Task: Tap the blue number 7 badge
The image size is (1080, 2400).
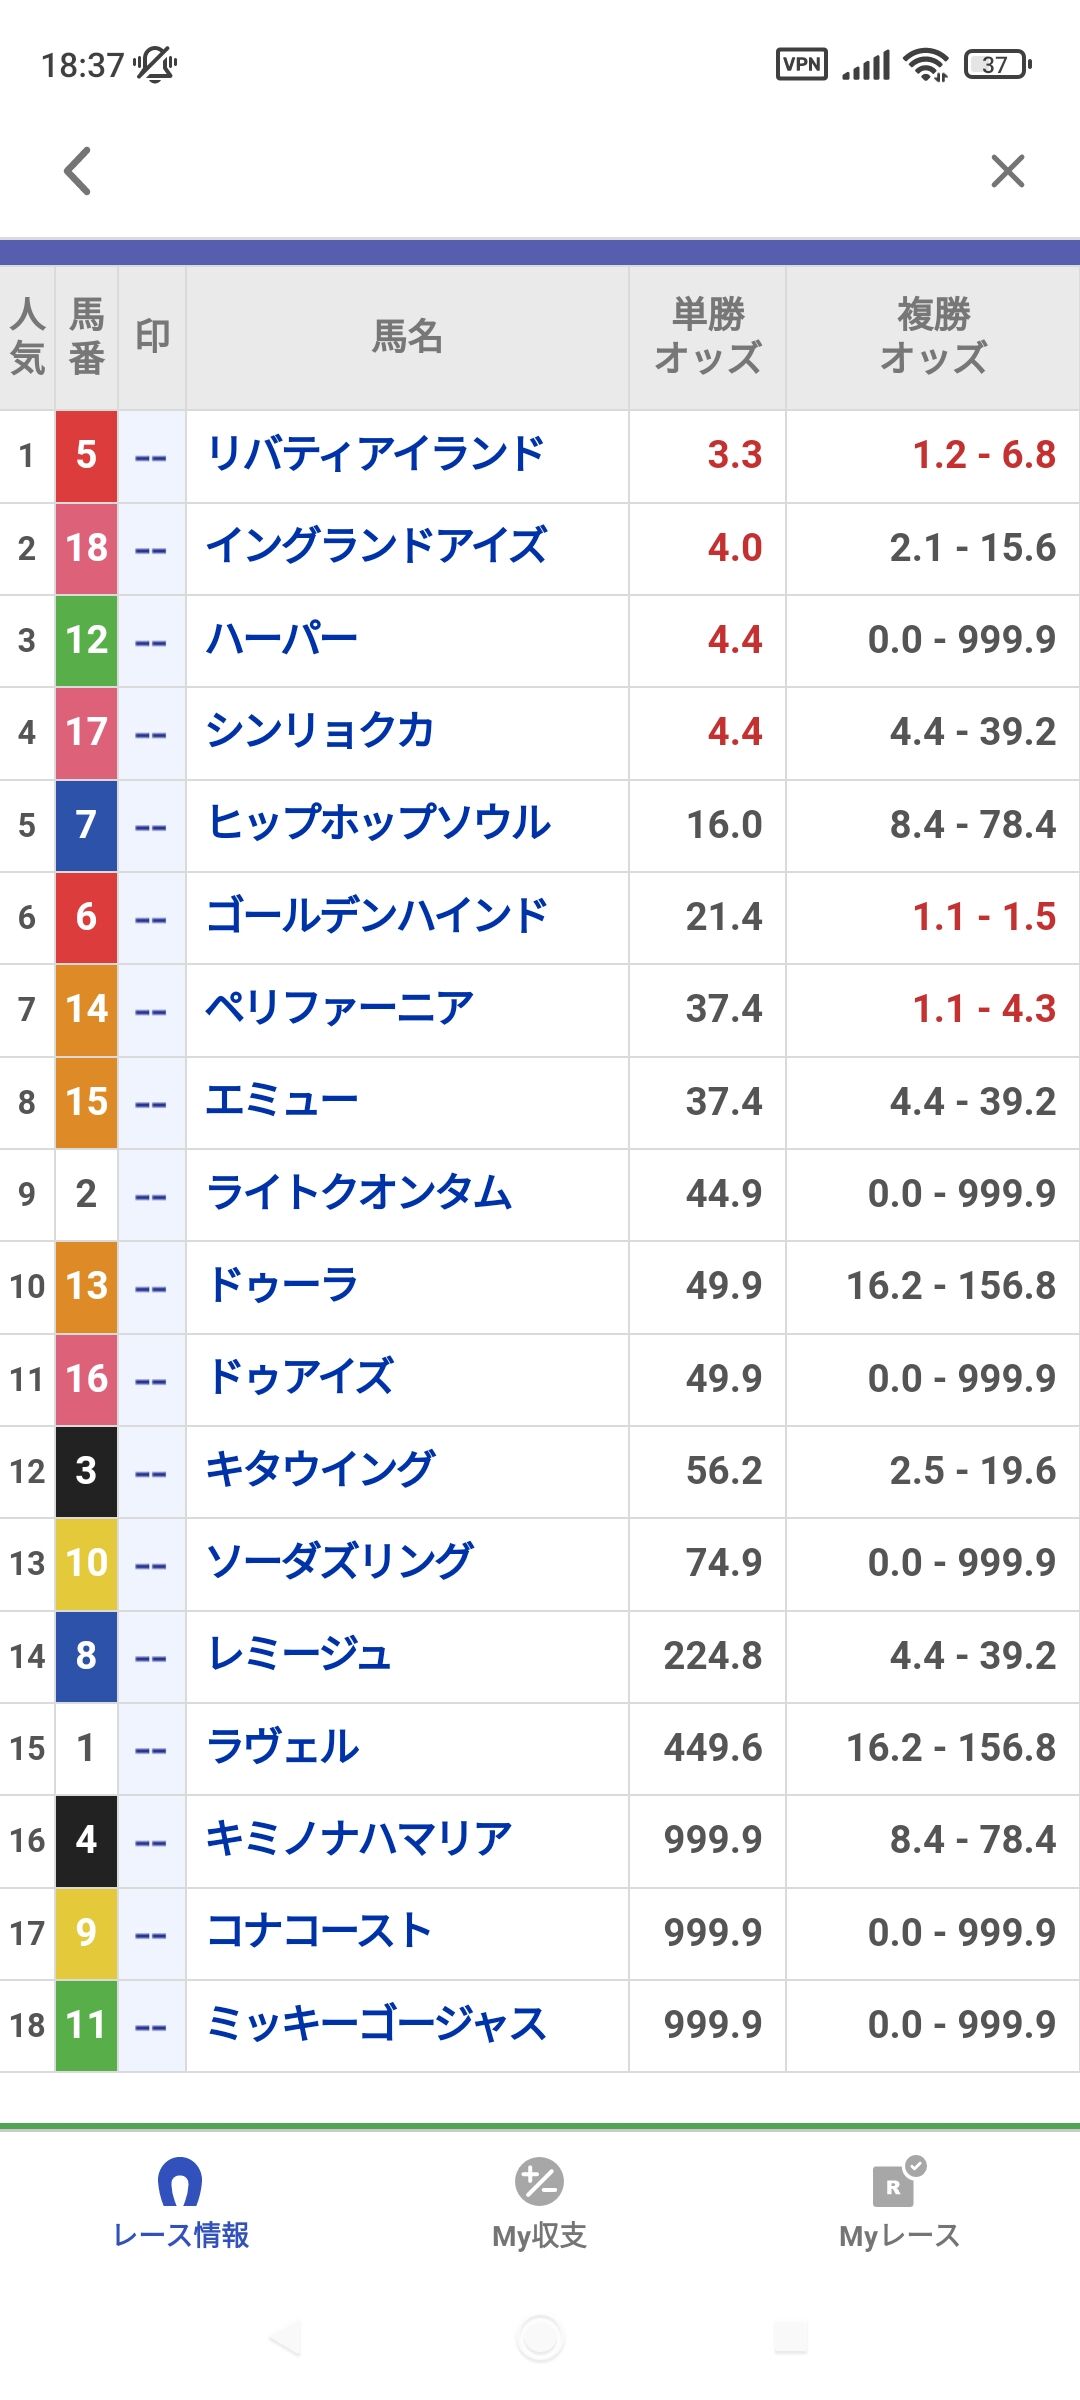Action: point(86,825)
